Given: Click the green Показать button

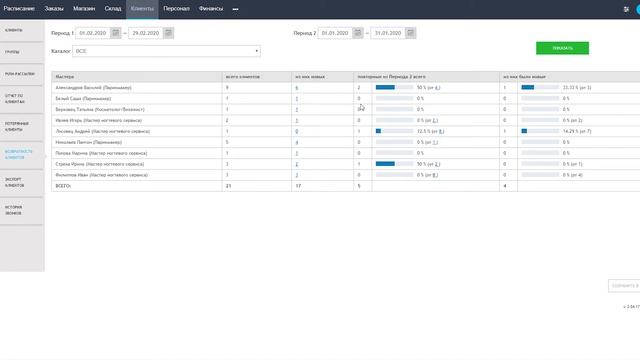Looking at the screenshot, I should 562,48.
